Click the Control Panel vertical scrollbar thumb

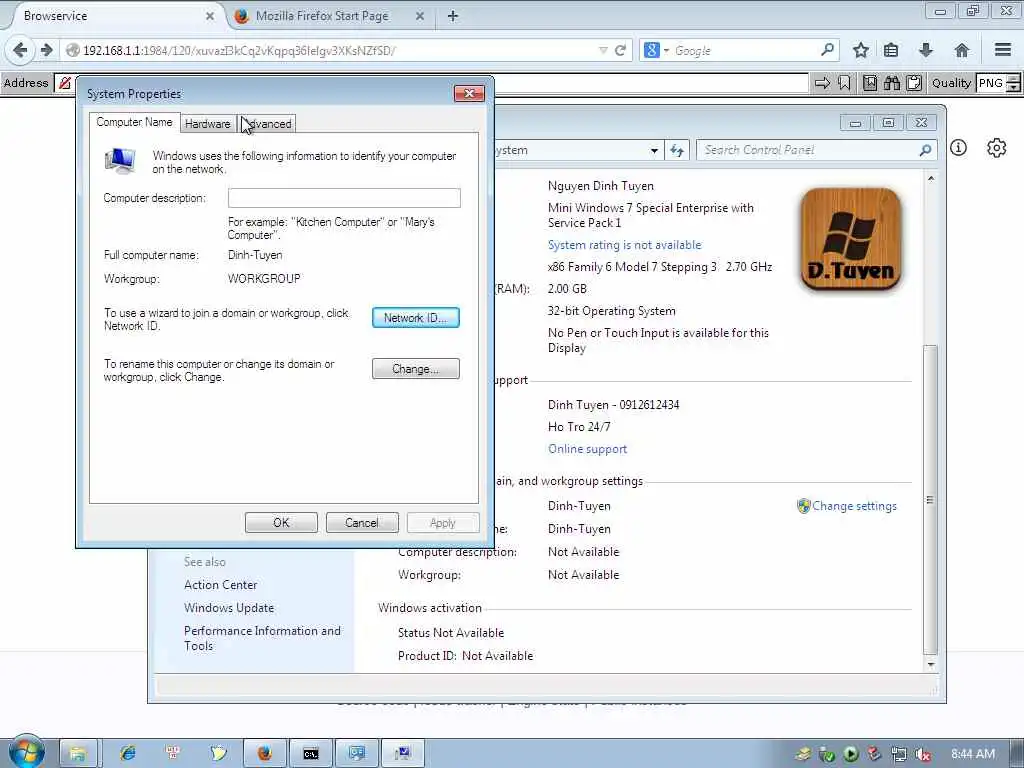(x=931, y=500)
